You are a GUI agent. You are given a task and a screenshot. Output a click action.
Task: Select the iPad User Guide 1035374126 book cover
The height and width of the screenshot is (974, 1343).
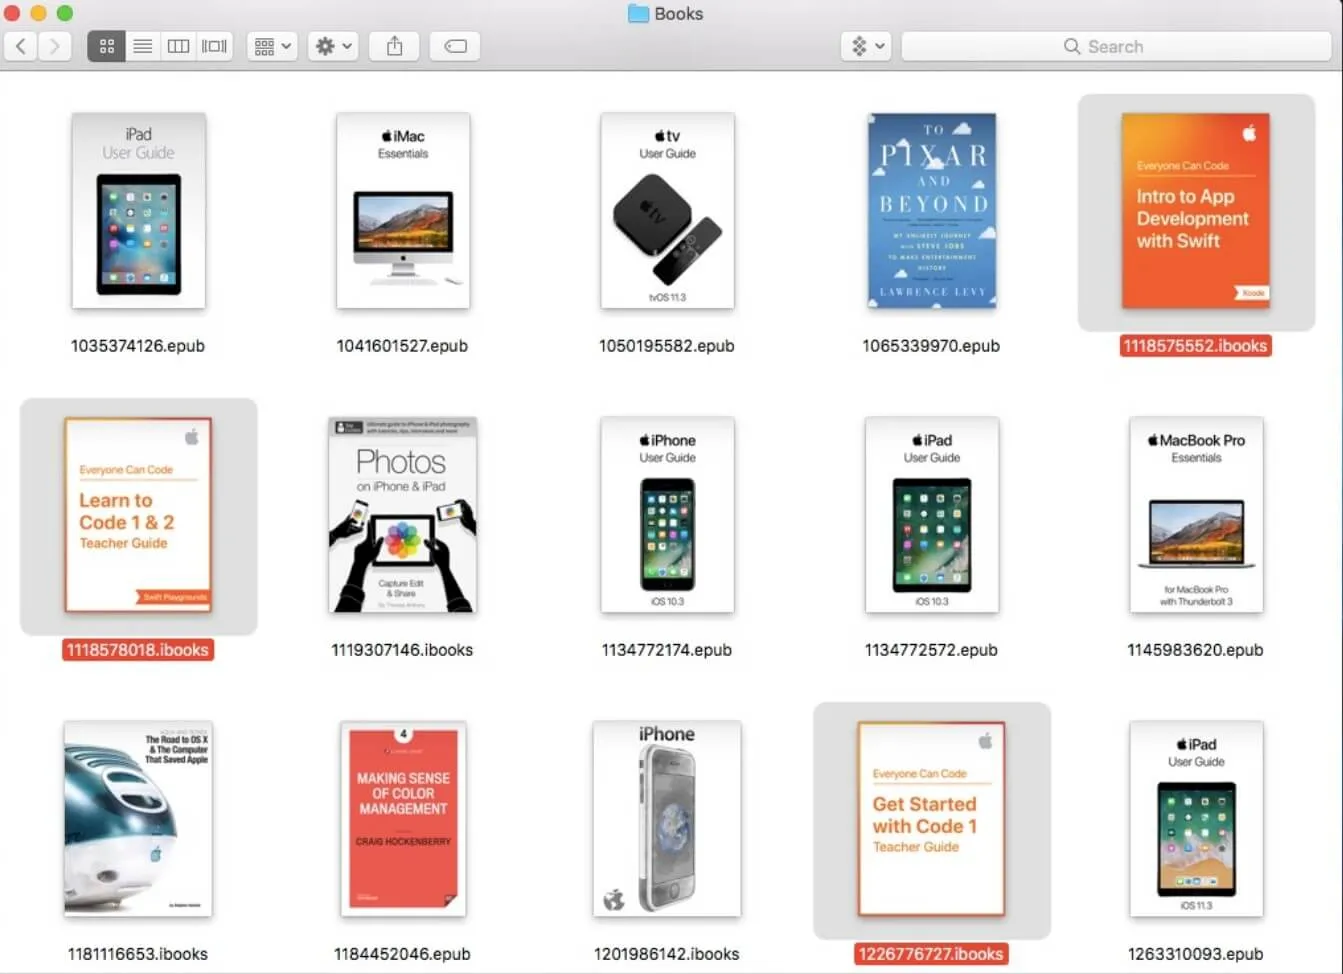tap(139, 211)
